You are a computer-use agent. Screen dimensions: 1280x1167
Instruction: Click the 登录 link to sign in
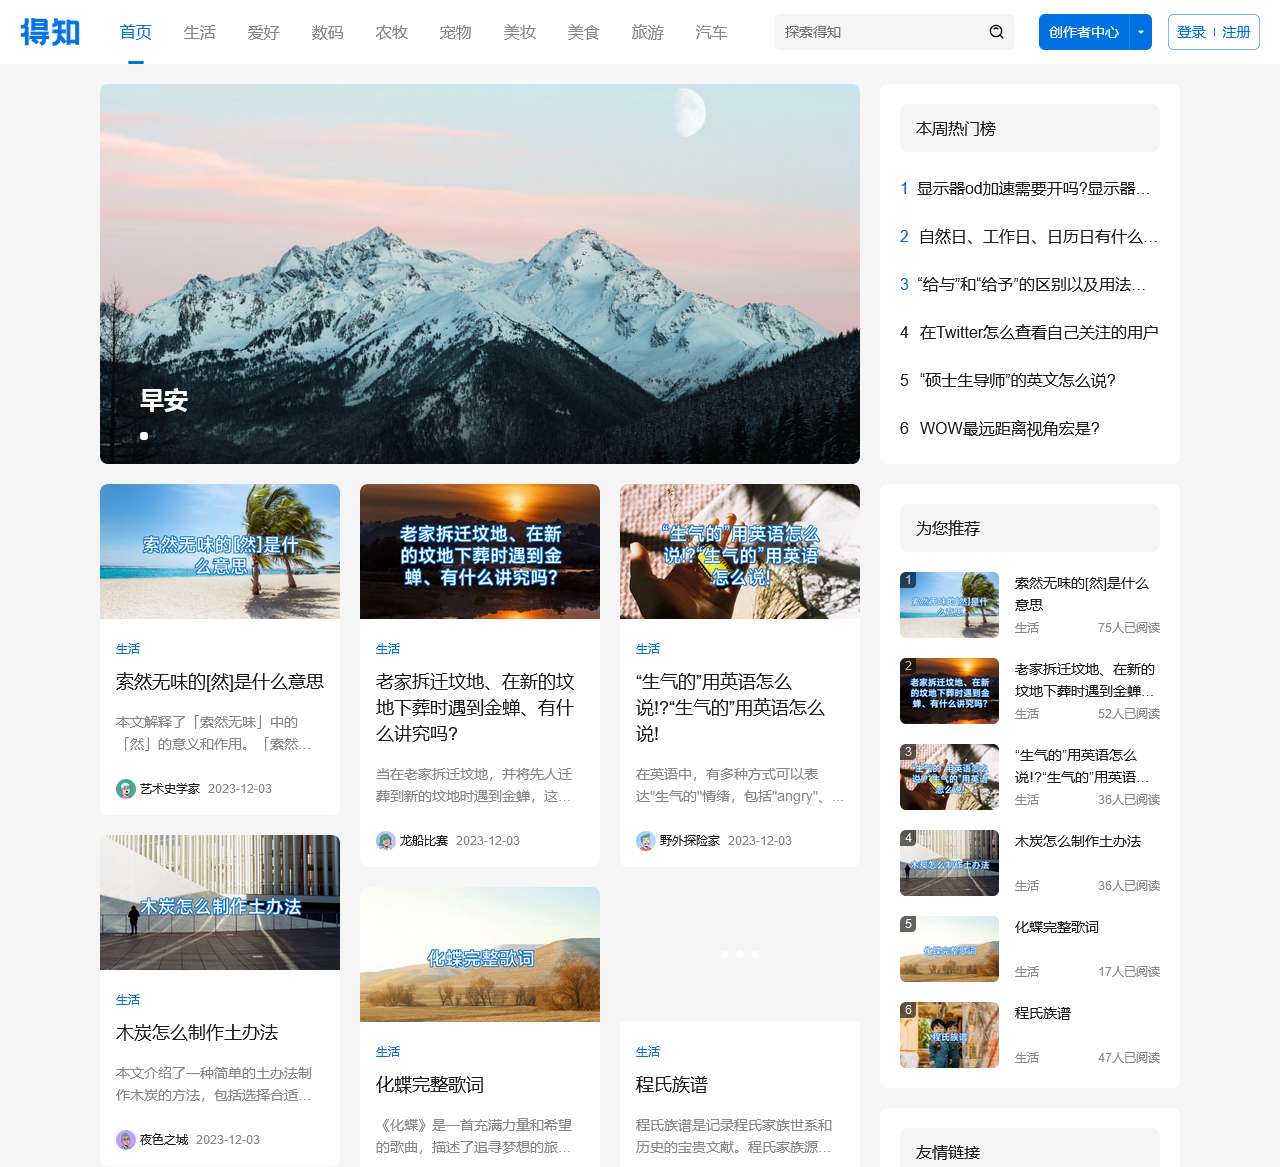click(x=1191, y=32)
